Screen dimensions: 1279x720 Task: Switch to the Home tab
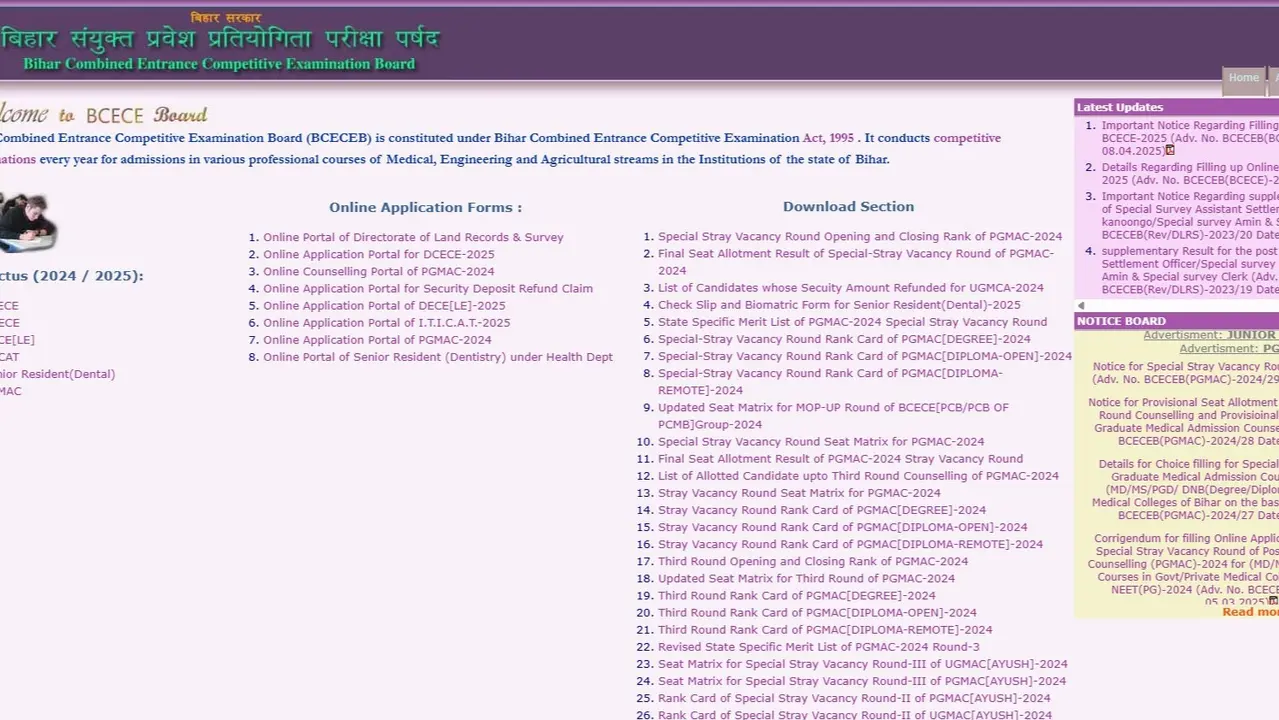point(1243,77)
